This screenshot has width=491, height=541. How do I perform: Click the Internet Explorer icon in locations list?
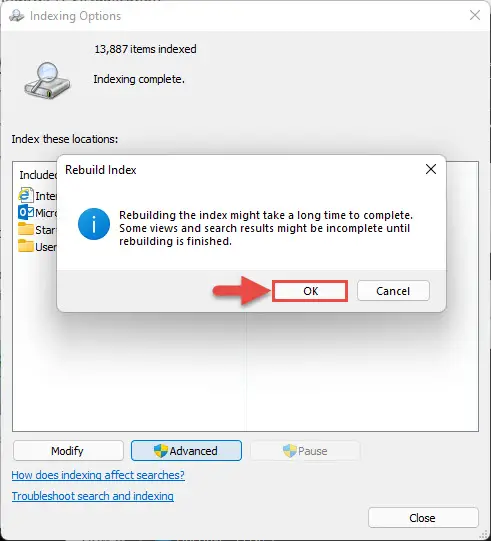click(26, 195)
